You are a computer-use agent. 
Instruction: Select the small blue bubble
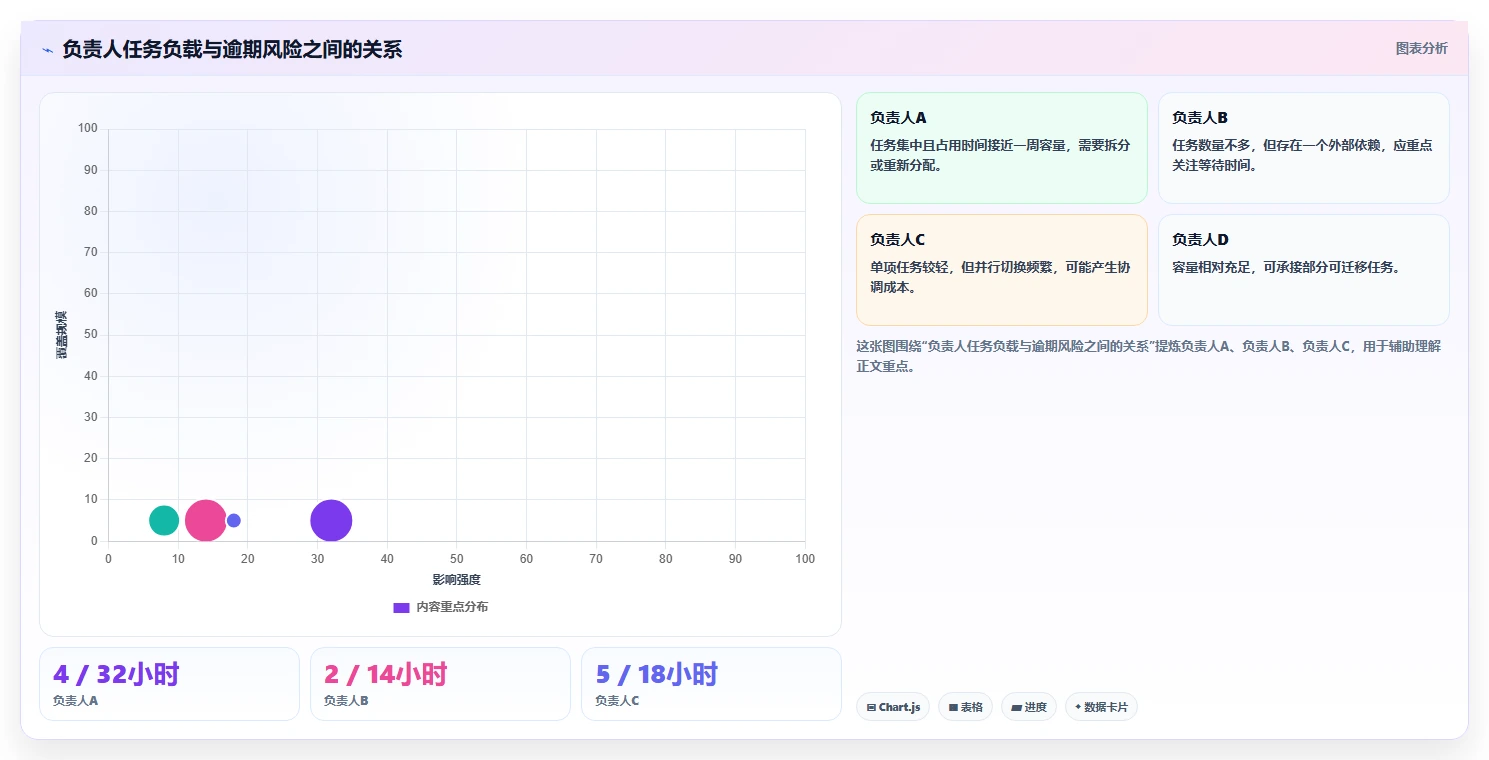point(234,520)
